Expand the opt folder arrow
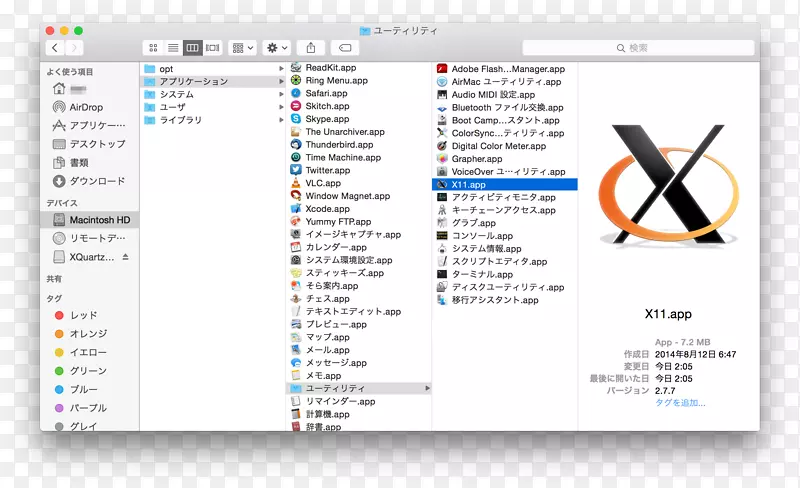Screen dimensions: 800x488 [x=281, y=68]
